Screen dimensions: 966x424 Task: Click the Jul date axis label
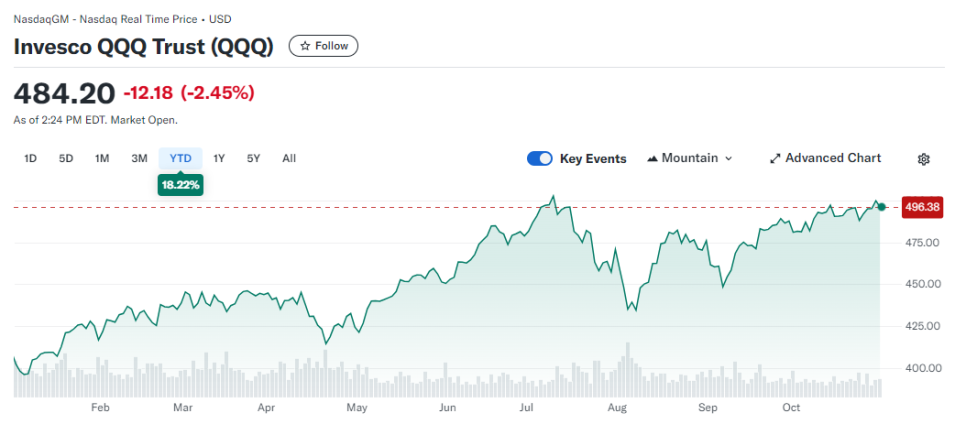(526, 407)
